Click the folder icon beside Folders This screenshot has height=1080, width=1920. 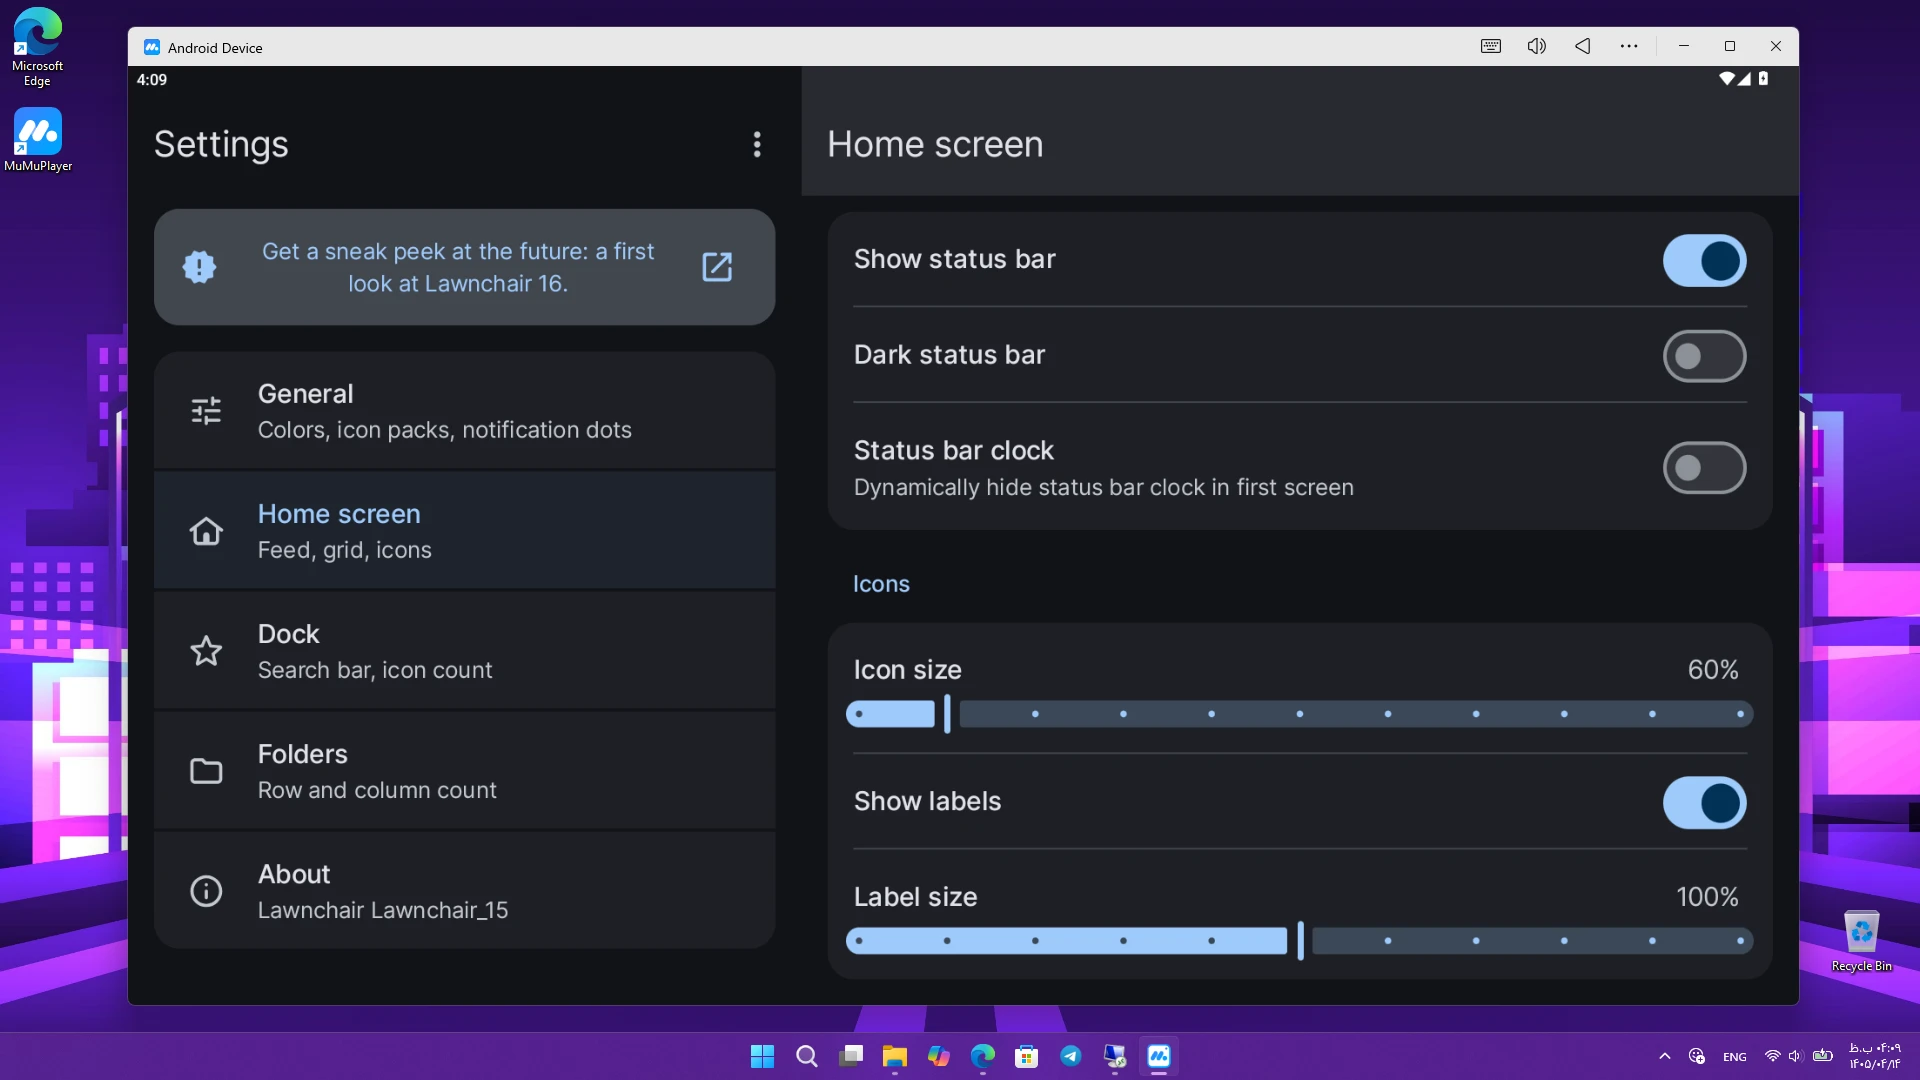206,771
